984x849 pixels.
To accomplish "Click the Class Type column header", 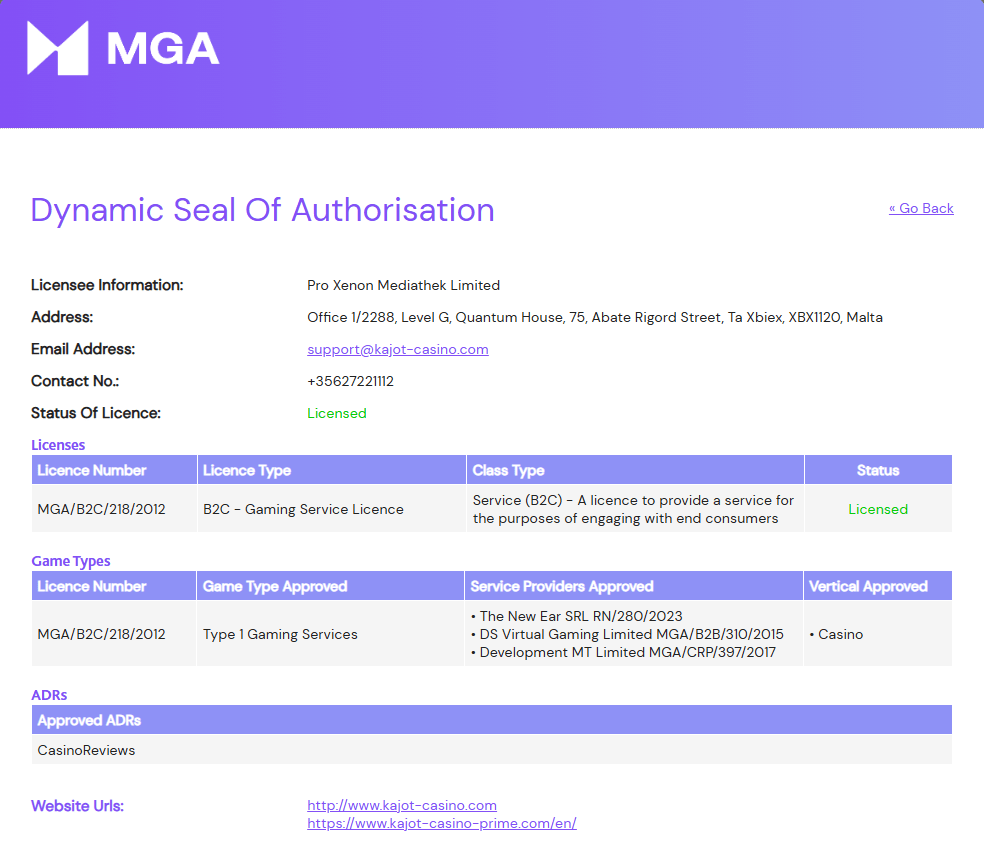I will [x=635, y=470].
